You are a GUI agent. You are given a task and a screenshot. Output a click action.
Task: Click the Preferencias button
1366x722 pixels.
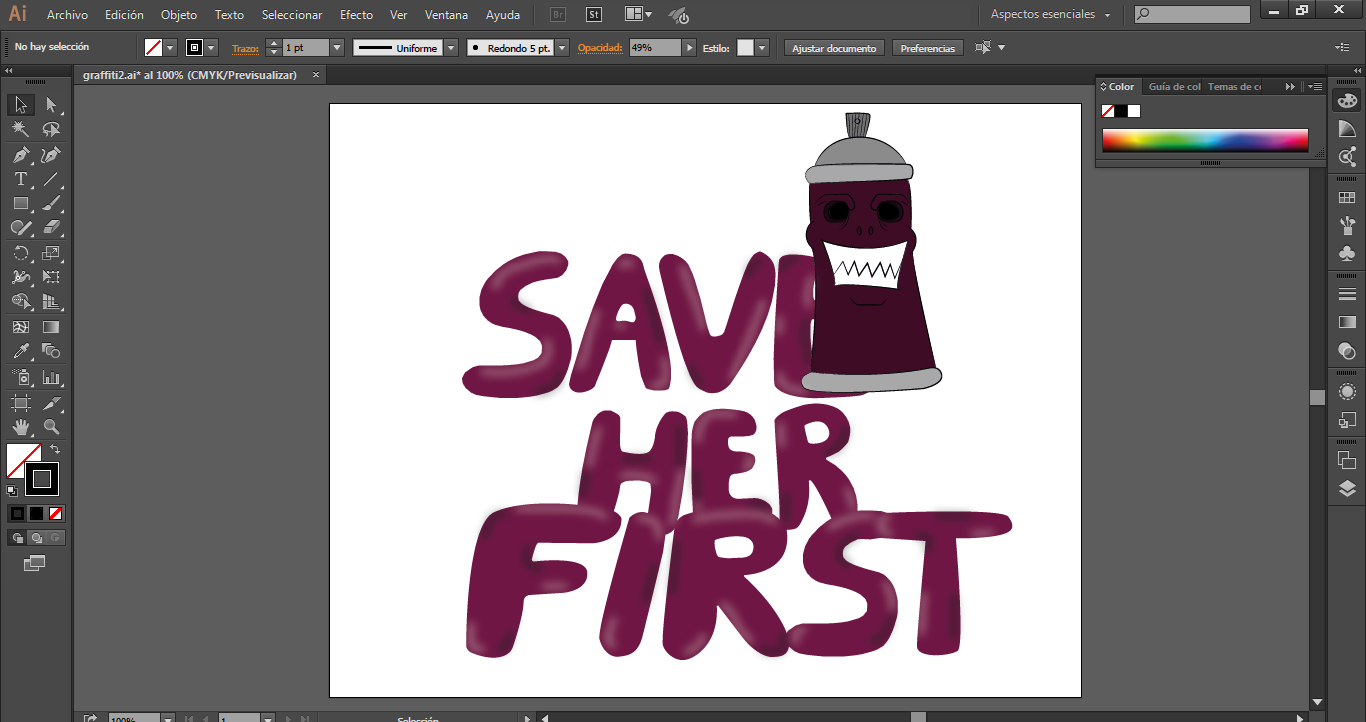coord(927,48)
